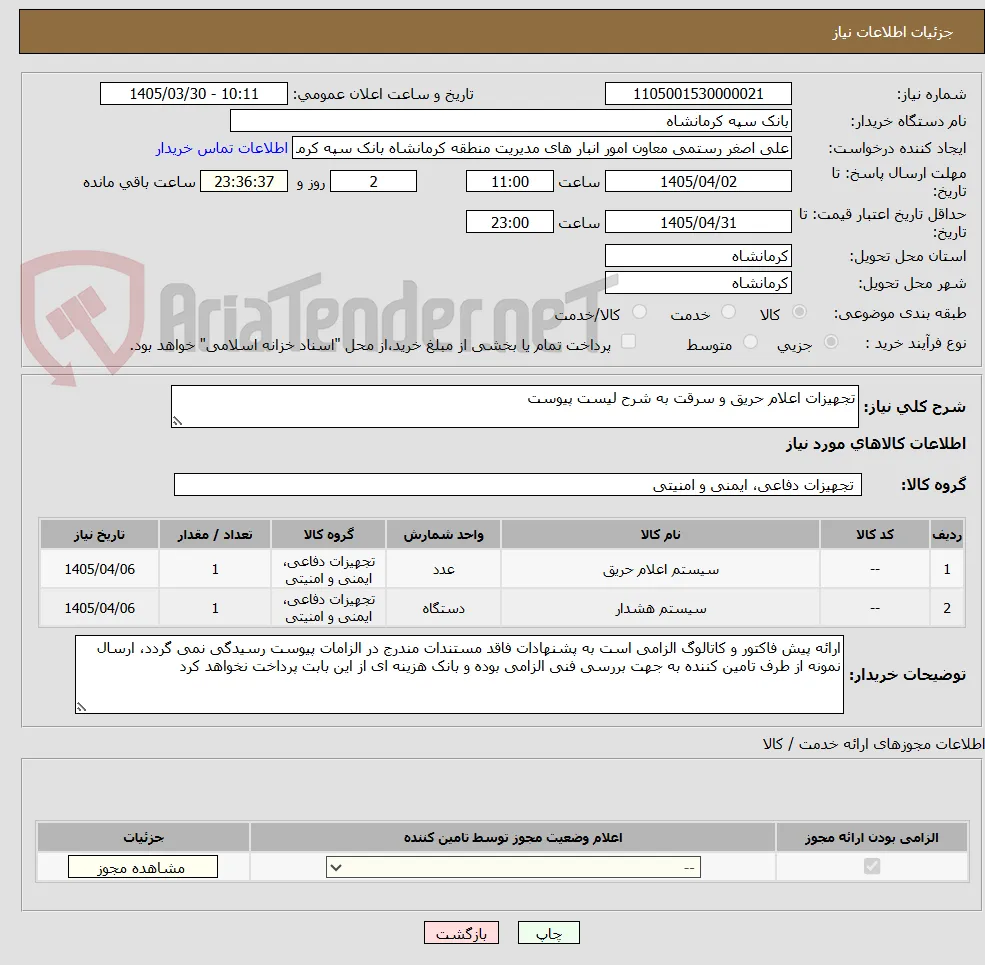Click the response deadline time 11:00
985x965 pixels.
[x=509, y=182]
